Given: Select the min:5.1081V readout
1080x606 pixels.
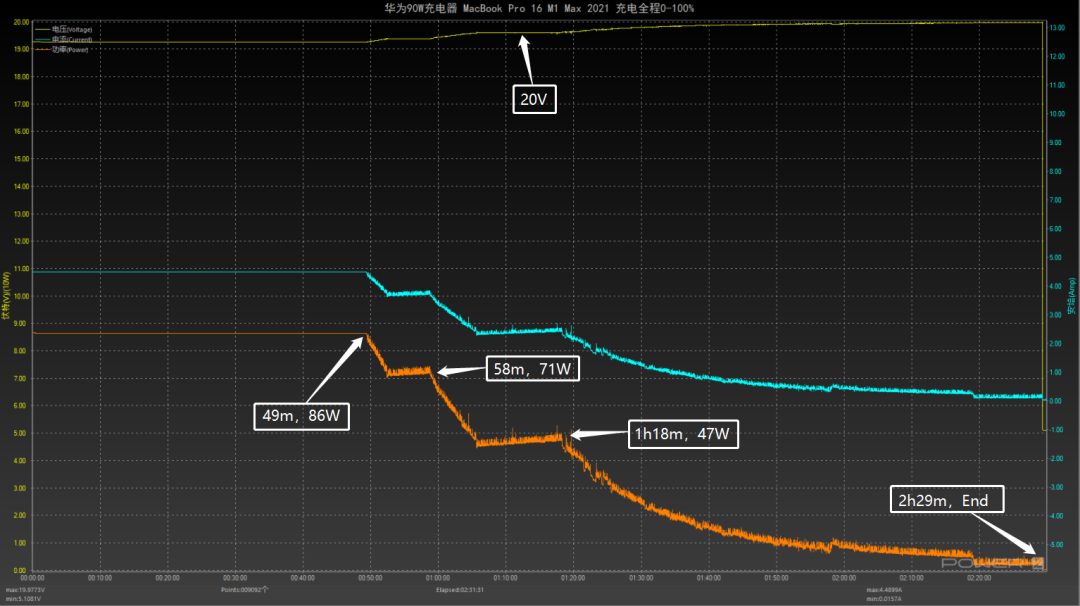Looking at the screenshot, I should coord(23,599).
